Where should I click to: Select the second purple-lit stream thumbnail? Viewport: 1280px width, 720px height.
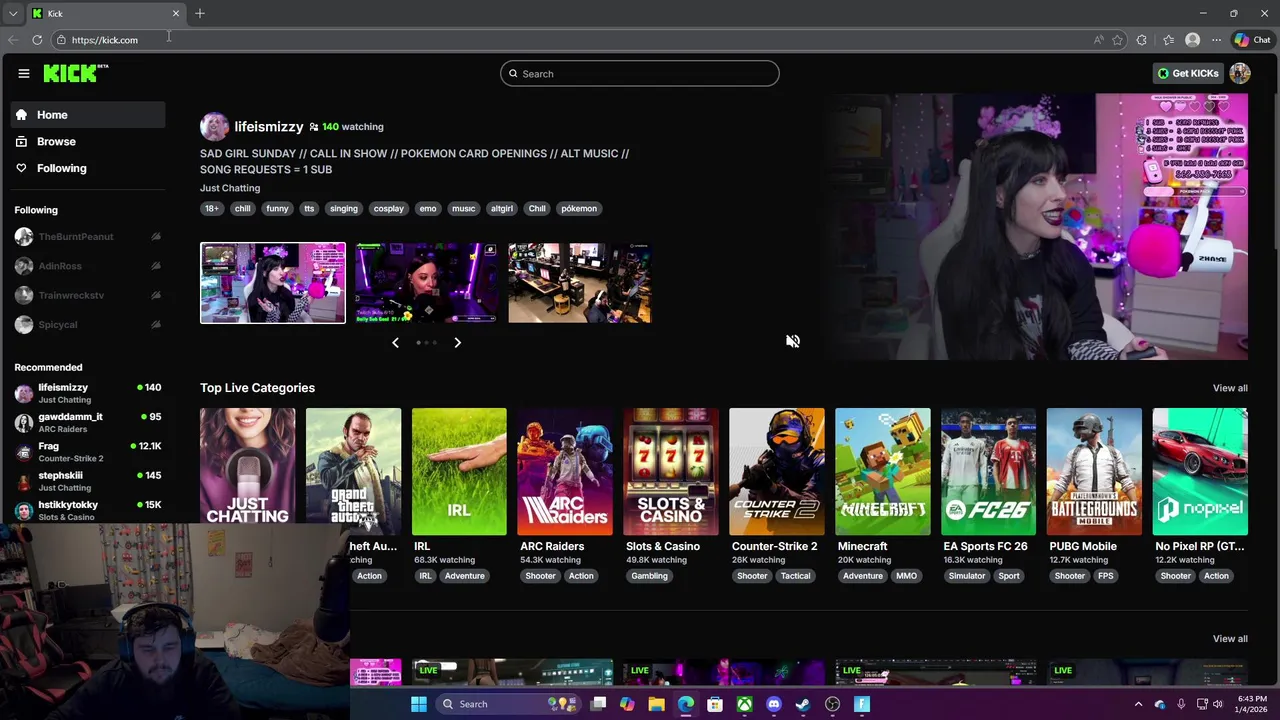pos(426,283)
